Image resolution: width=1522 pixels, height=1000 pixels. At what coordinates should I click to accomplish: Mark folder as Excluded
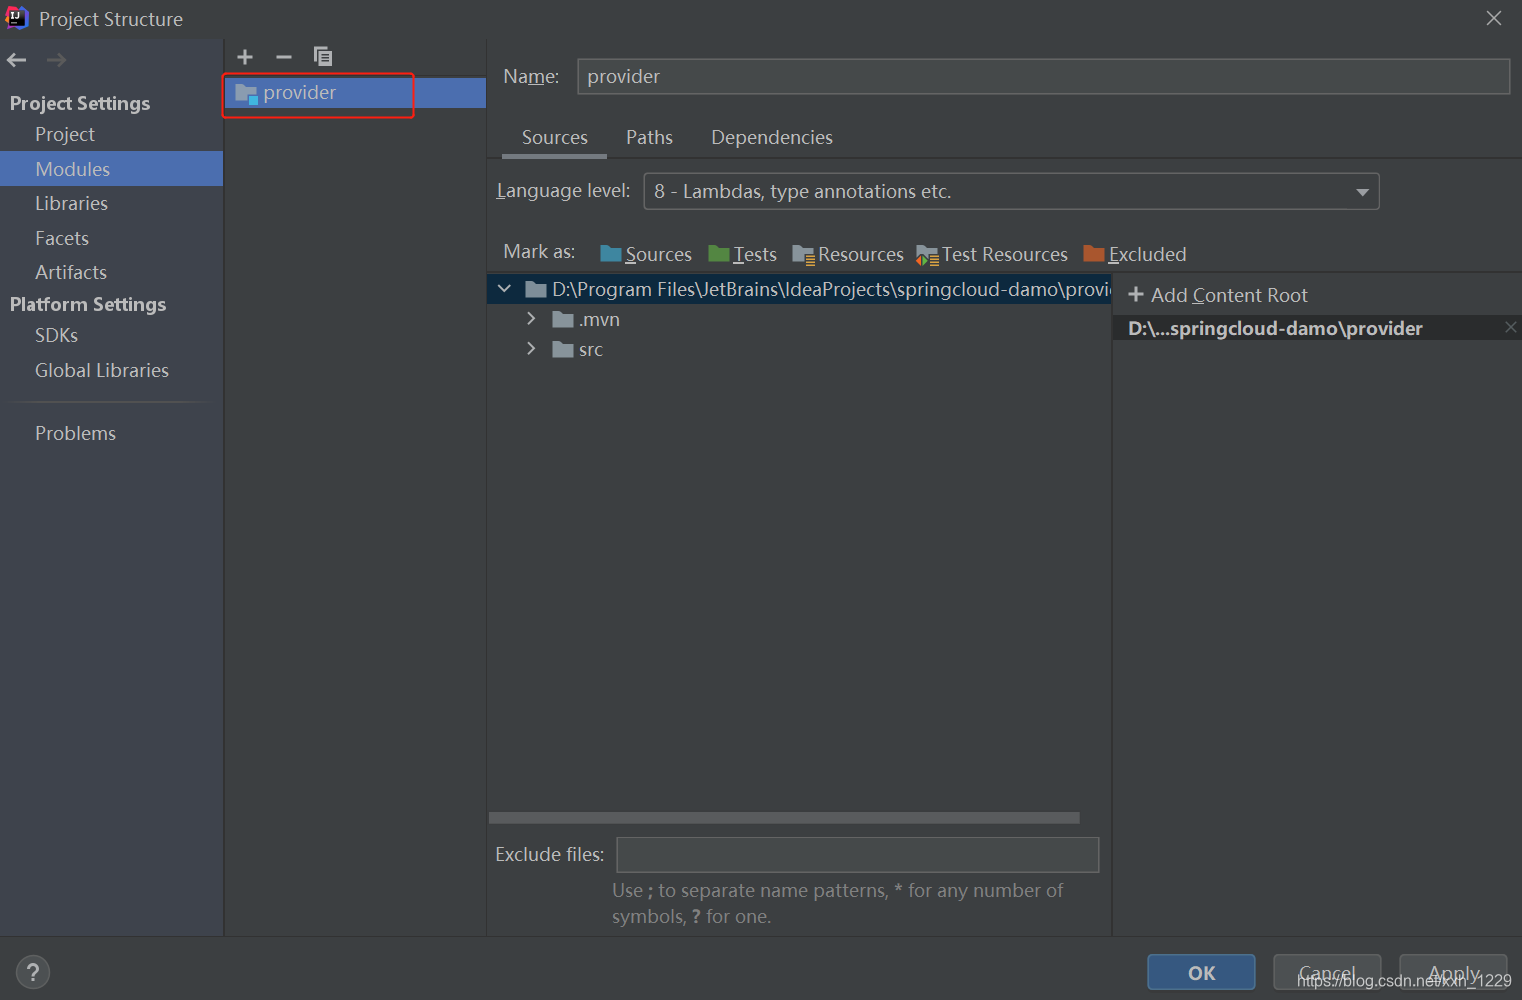1135,254
